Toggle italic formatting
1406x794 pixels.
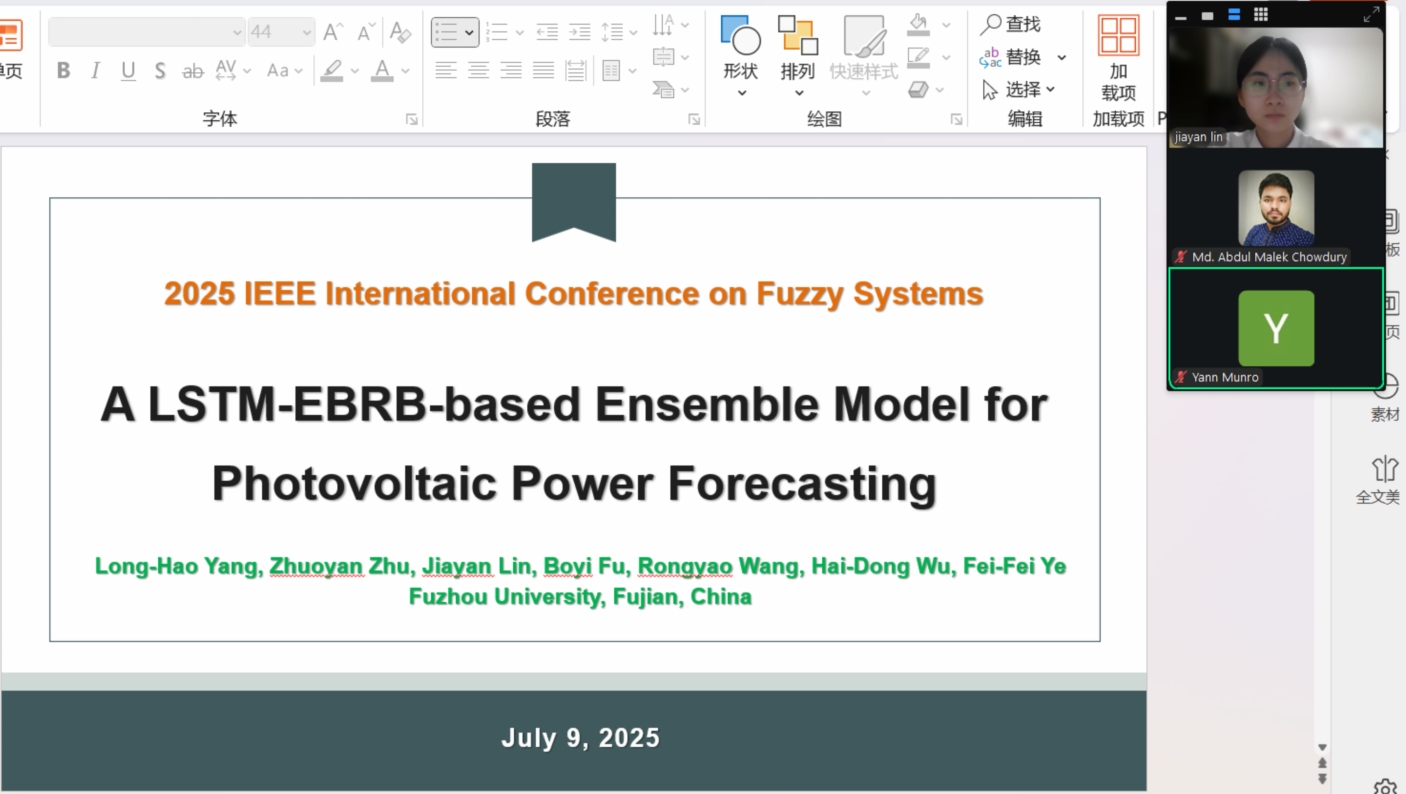[x=96, y=71]
